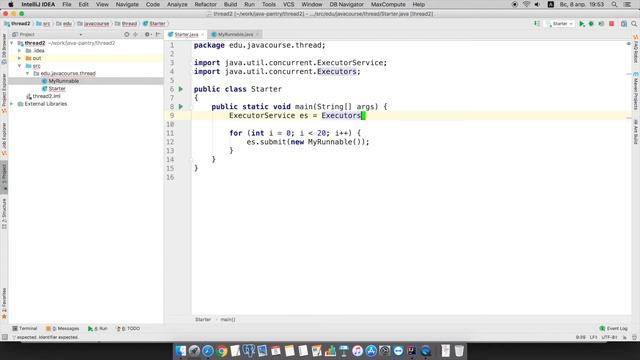Open Spotlight search in the macOS menu bar

click(614, 4)
